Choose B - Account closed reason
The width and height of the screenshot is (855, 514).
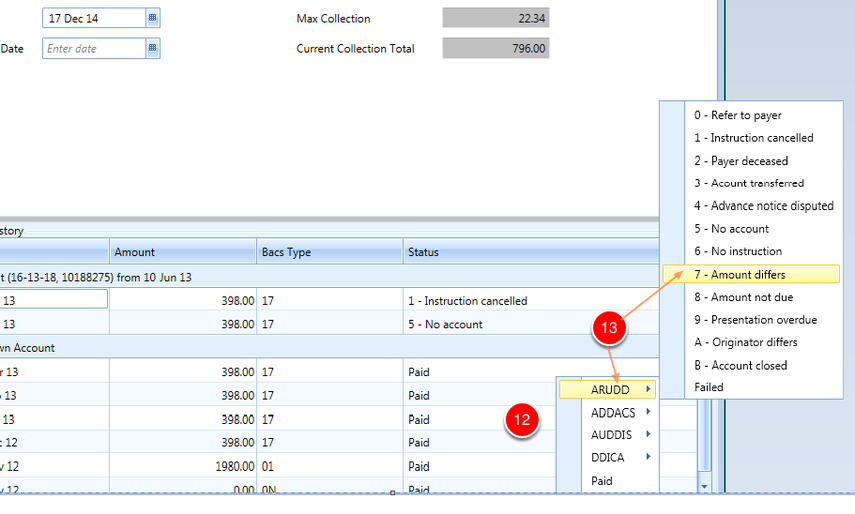[x=740, y=365]
